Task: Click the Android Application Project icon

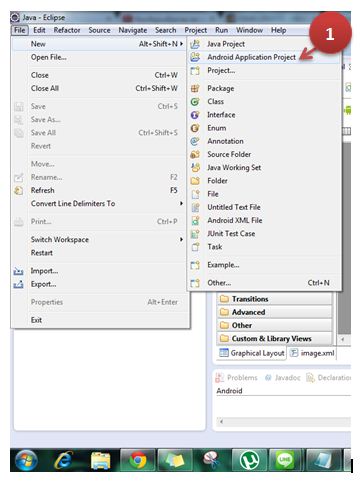Action: [195, 57]
